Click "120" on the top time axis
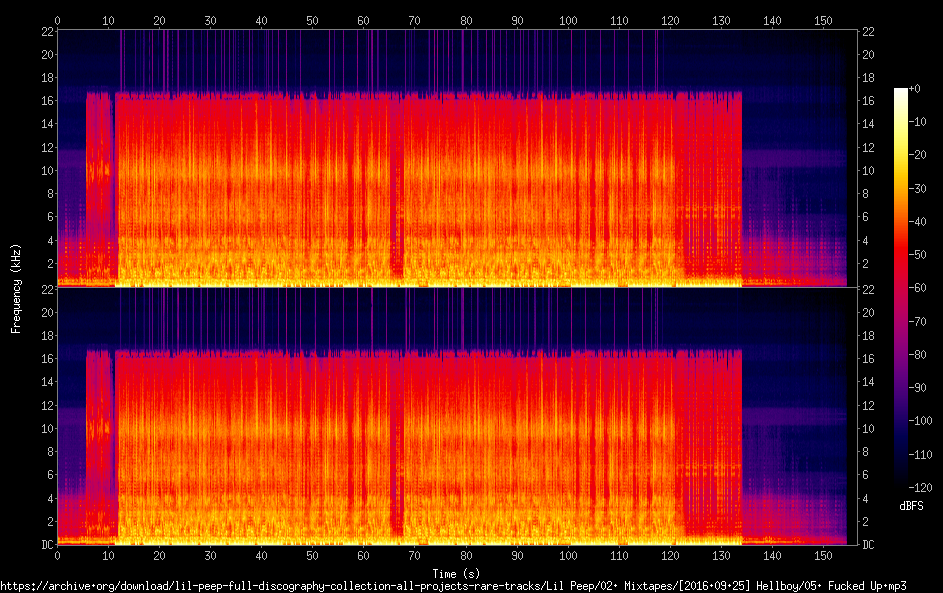 (x=670, y=20)
